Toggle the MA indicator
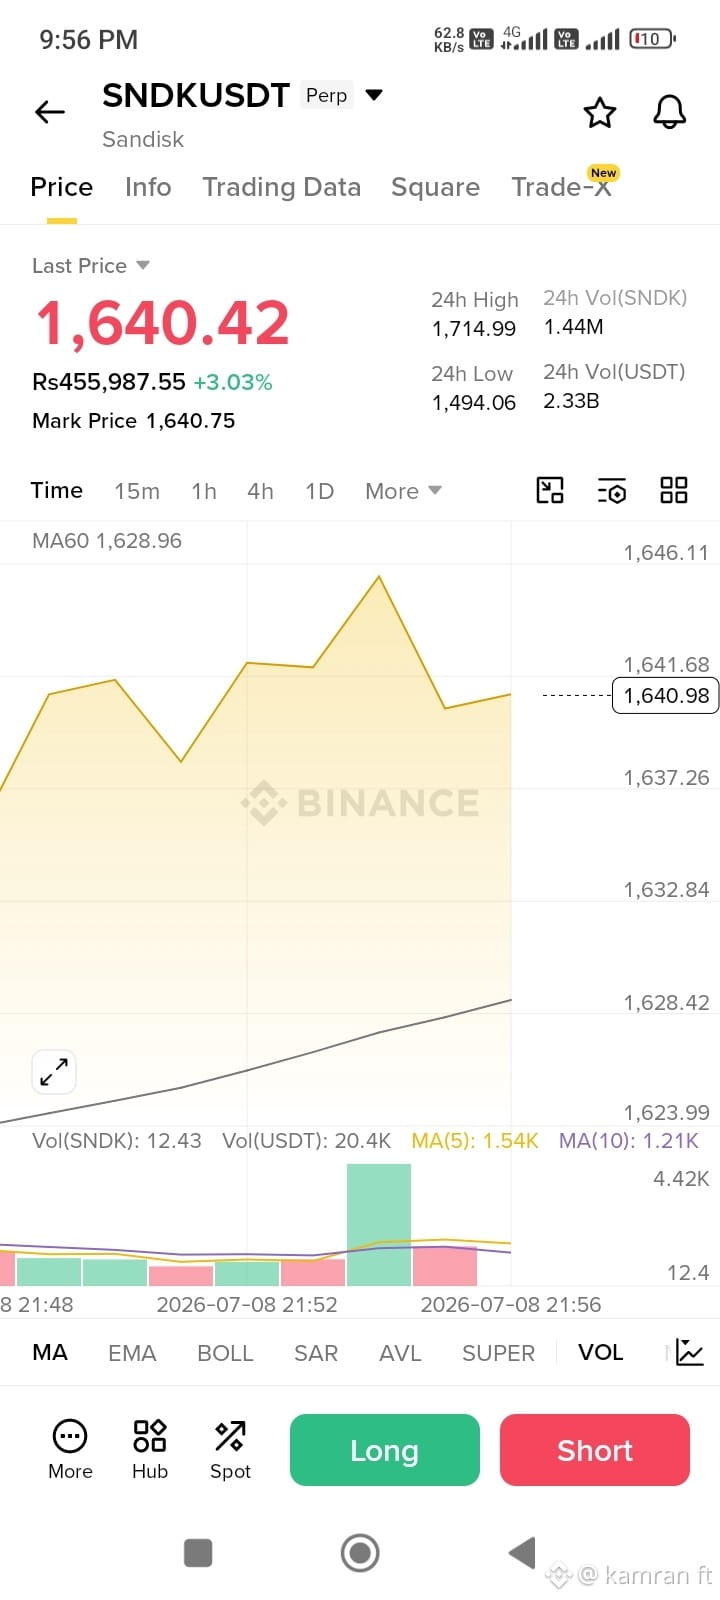720x1600 pixels. click(50, 1352)
